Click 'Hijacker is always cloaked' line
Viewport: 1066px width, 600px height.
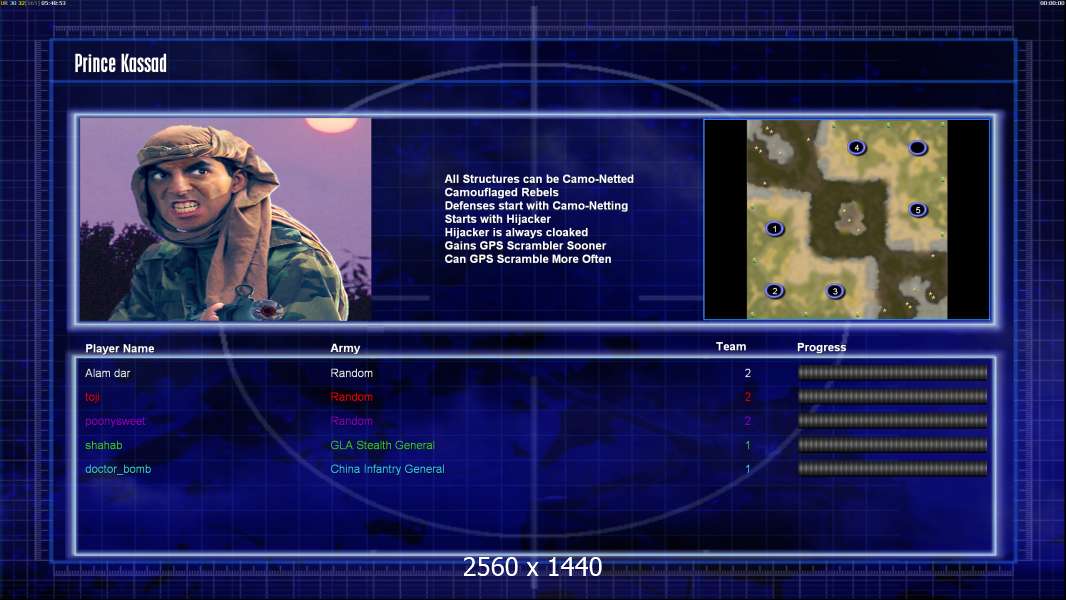pos(516,232)
